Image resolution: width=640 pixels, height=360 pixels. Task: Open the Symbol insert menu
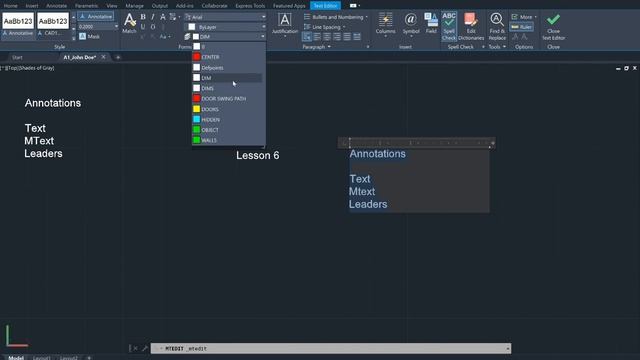click(x=411, y=24)
